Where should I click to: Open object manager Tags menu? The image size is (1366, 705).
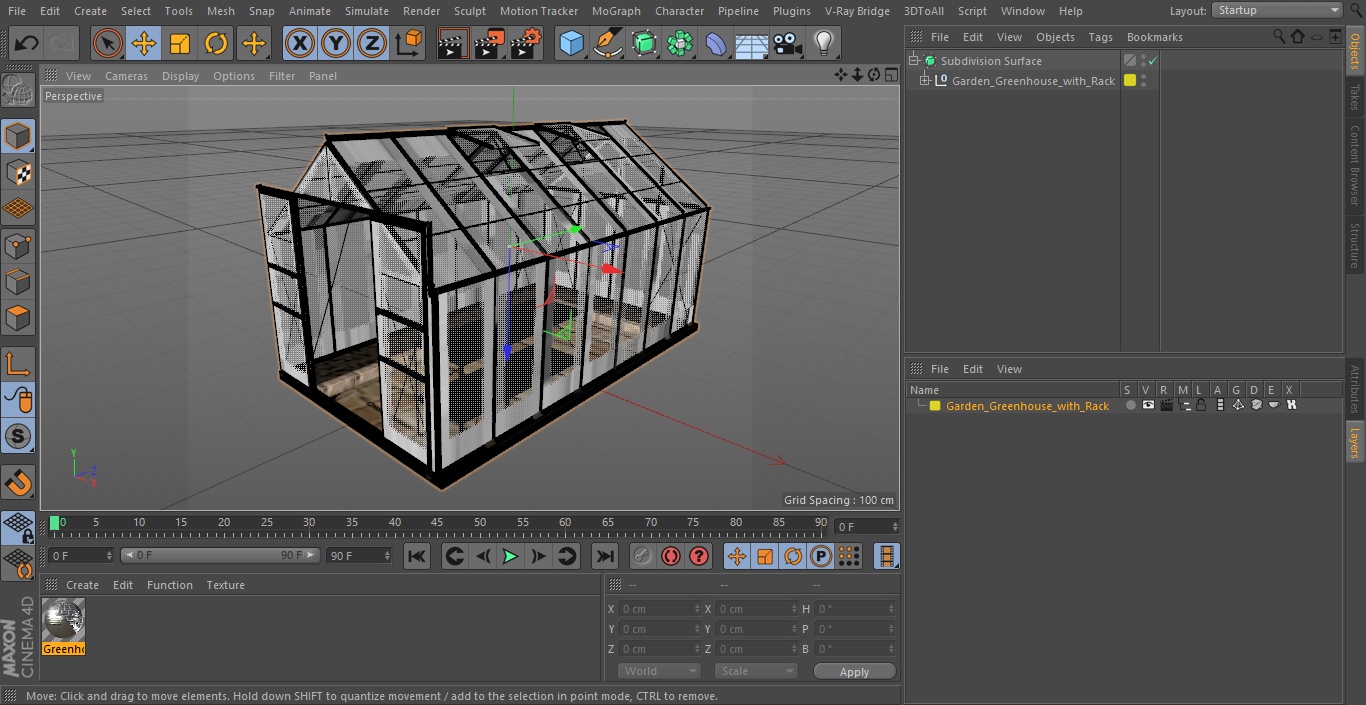point(1100,37)
